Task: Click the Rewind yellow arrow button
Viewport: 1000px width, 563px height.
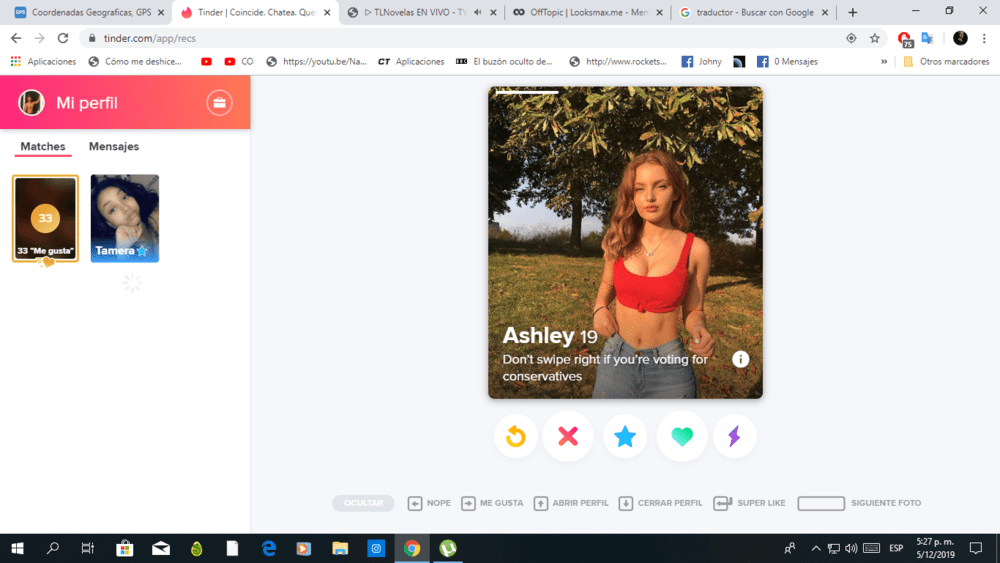Action: coord(515,436)
